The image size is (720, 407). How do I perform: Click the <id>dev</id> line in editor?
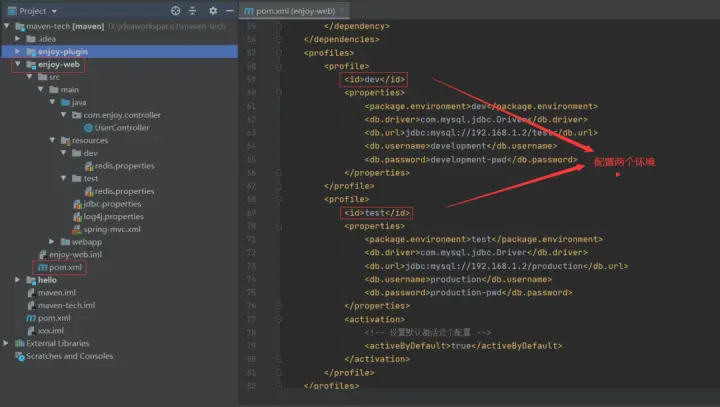374,79
